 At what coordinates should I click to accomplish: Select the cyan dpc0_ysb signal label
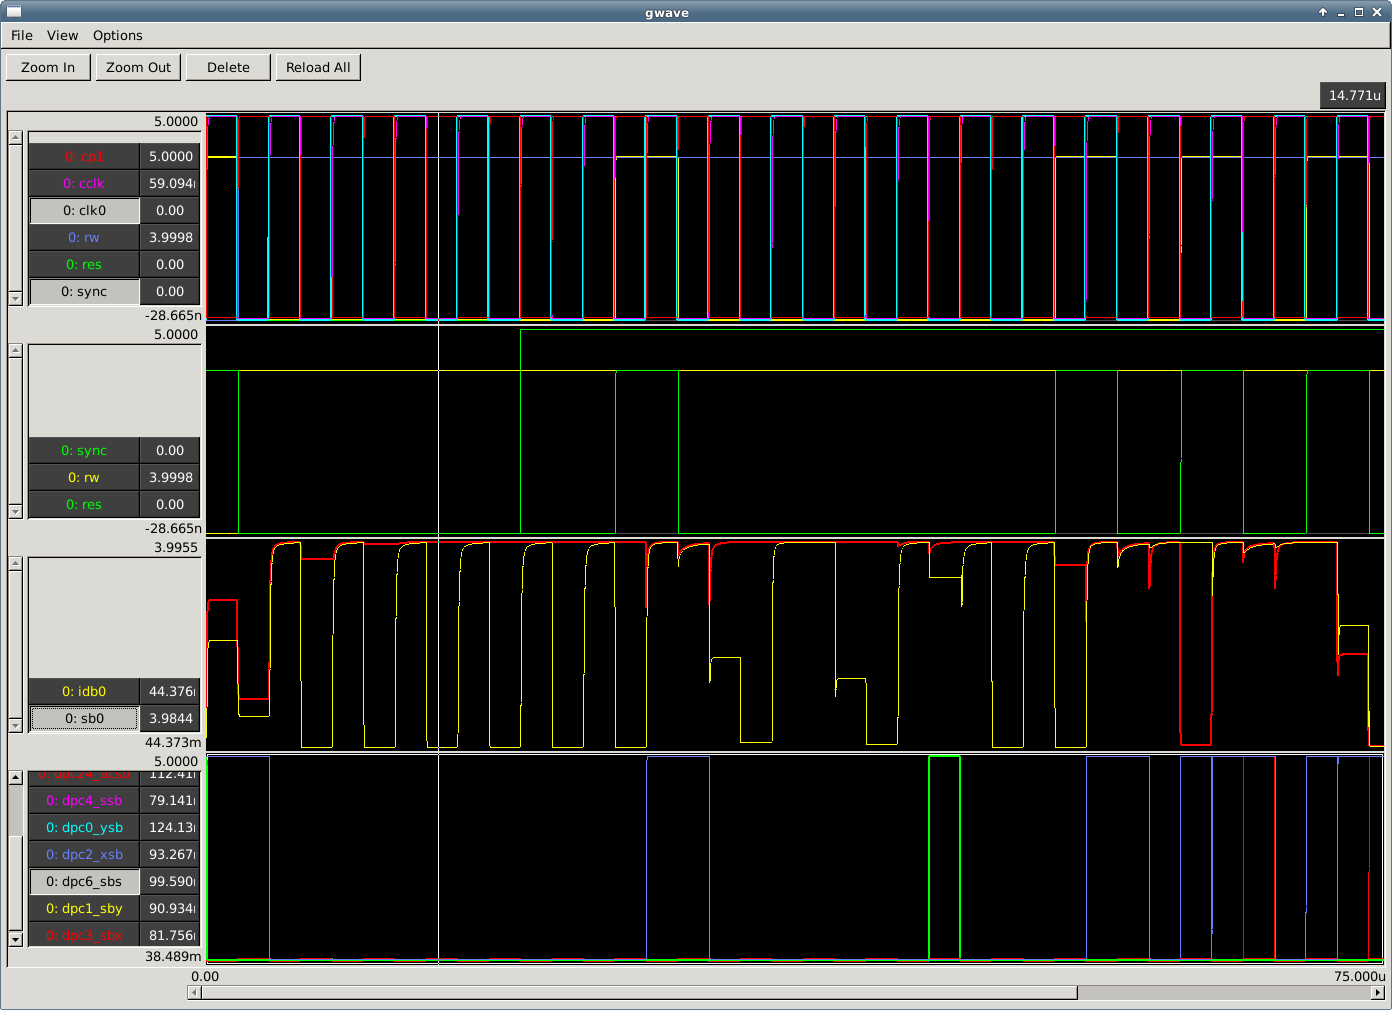coord(85,828)
